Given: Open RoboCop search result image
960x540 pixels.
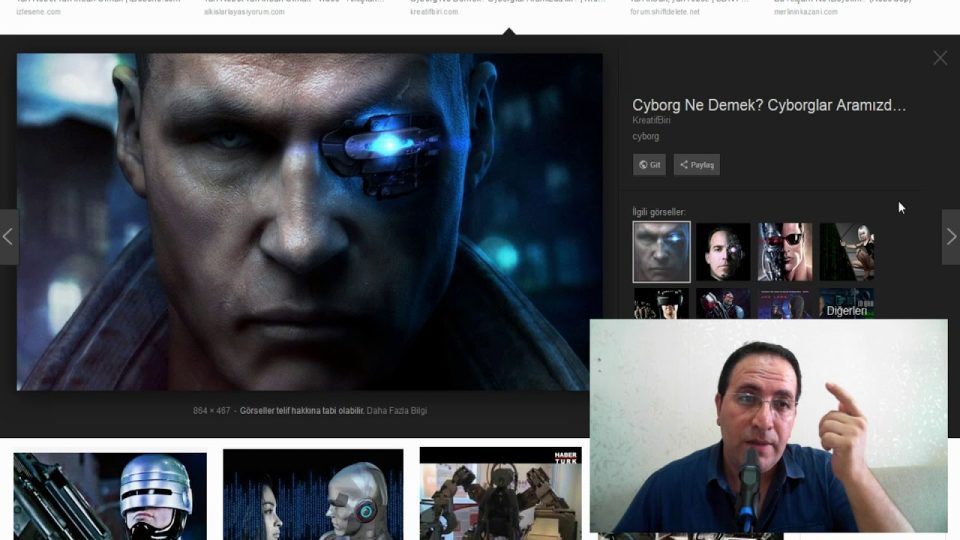Looking at the screenshot, I should tap(110, 497).
